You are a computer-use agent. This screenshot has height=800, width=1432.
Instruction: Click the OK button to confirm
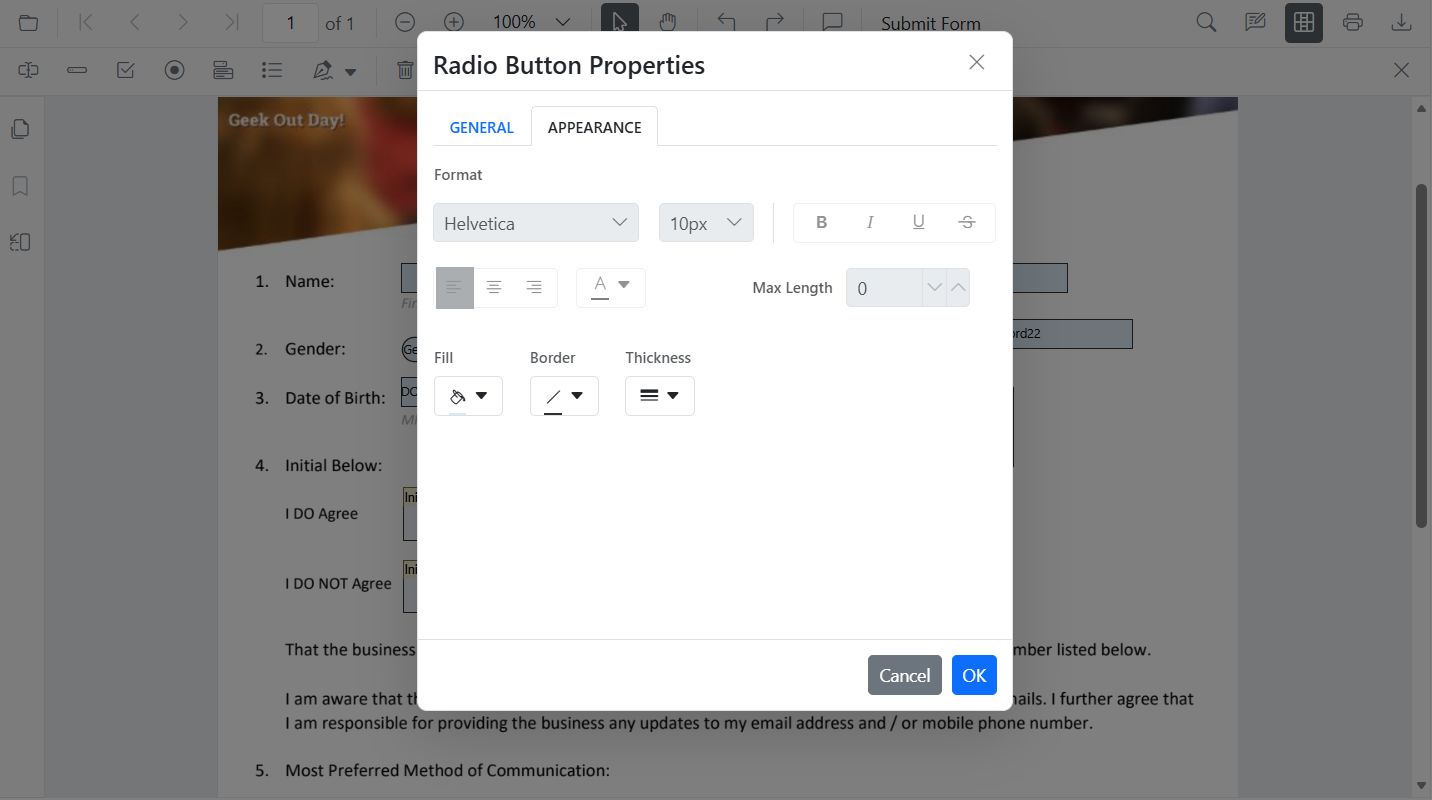coord(973,675)
